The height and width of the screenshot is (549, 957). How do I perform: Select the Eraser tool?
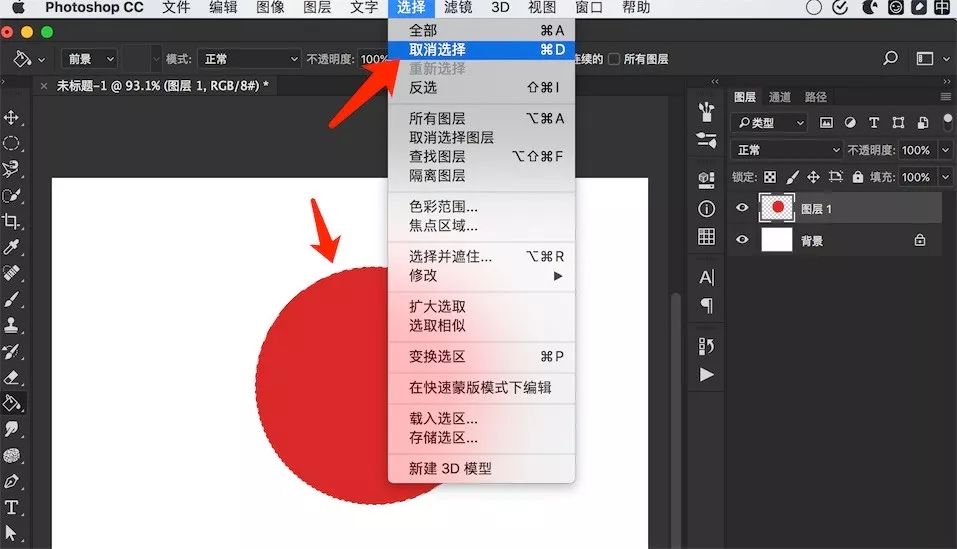tap(11, 377)
